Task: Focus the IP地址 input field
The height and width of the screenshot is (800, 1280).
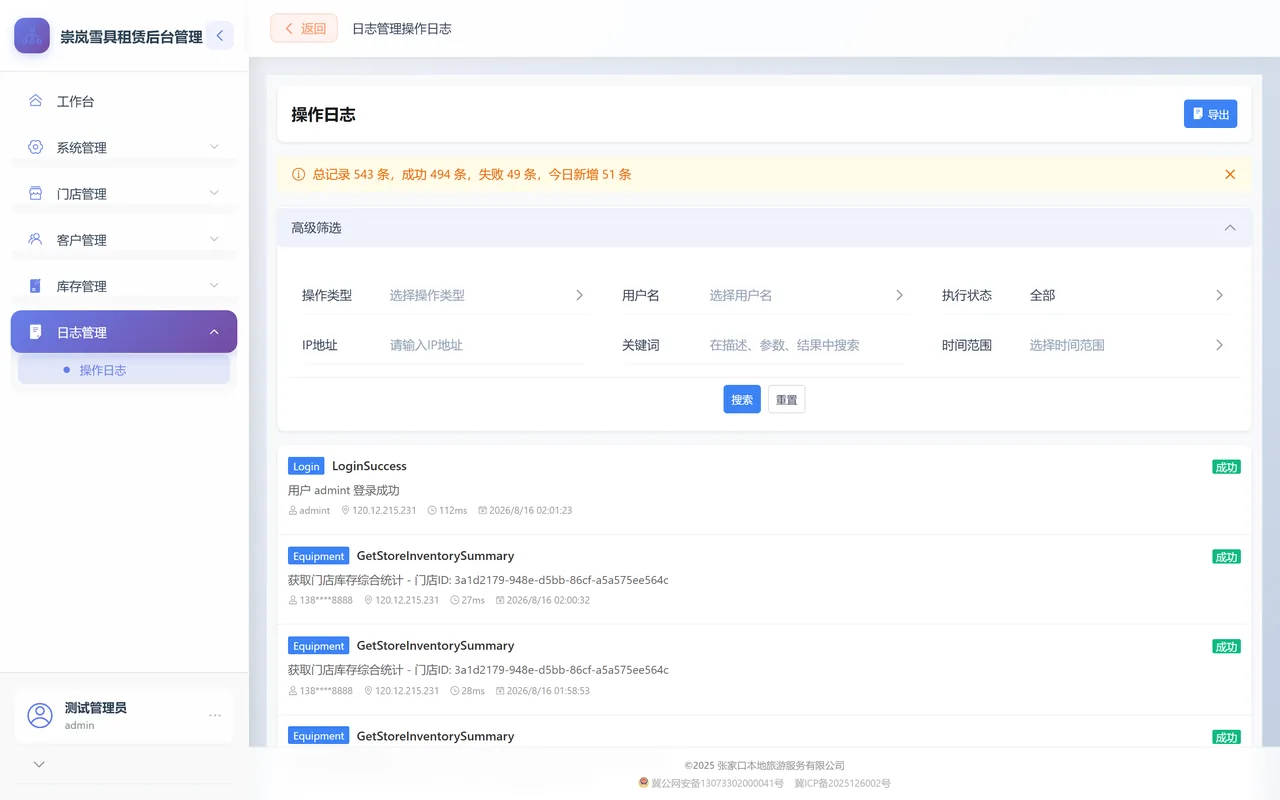Action: click(x=487, y=345)
